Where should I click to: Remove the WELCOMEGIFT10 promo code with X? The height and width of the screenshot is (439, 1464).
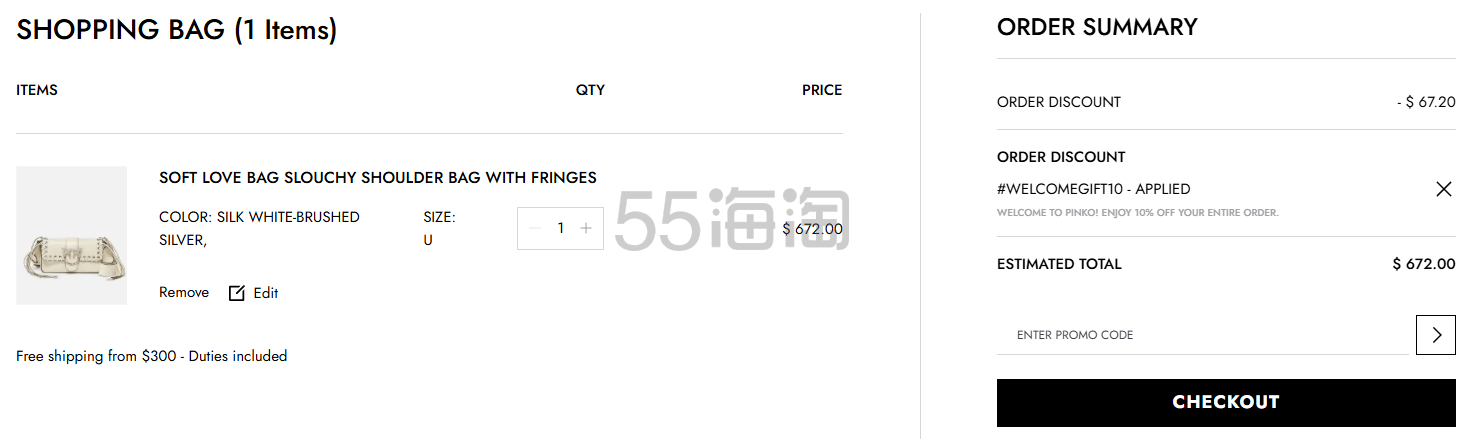(x=1443, y=189)
